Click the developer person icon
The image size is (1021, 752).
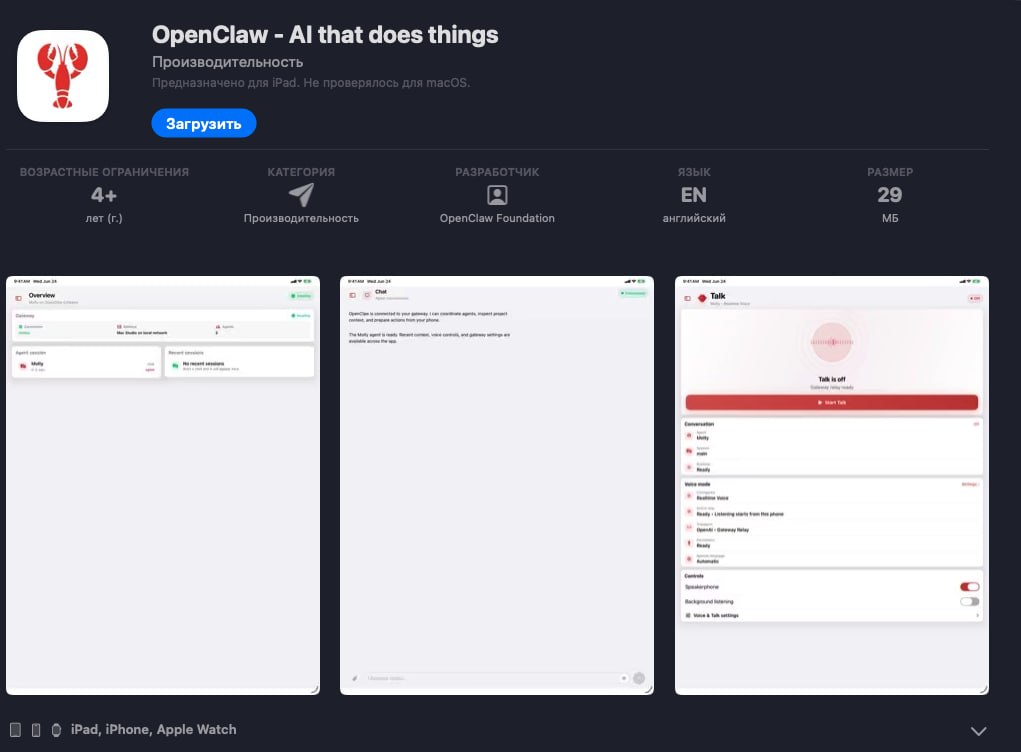497,195
